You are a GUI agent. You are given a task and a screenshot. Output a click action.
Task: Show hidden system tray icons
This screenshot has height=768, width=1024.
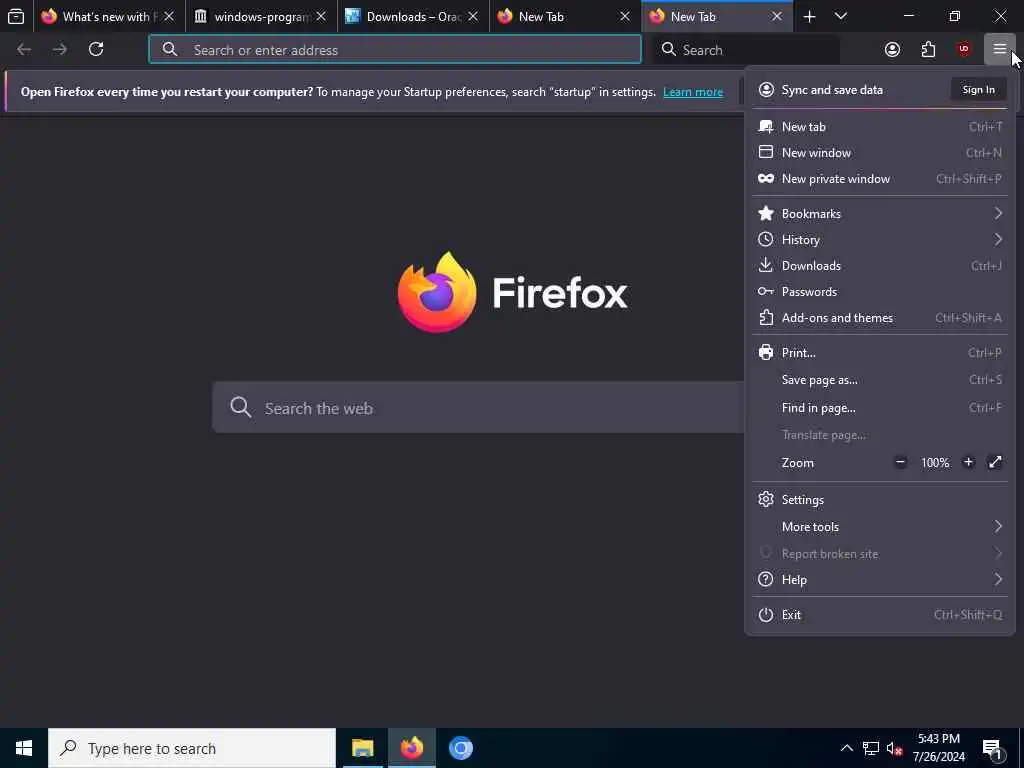pyautogui.click(x=846, y=748)
